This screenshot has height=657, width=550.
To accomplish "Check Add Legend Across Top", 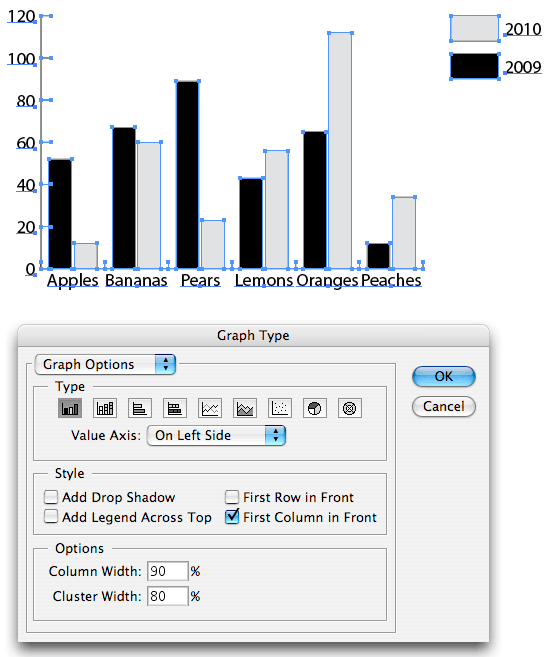I will [x=51, y=517].
